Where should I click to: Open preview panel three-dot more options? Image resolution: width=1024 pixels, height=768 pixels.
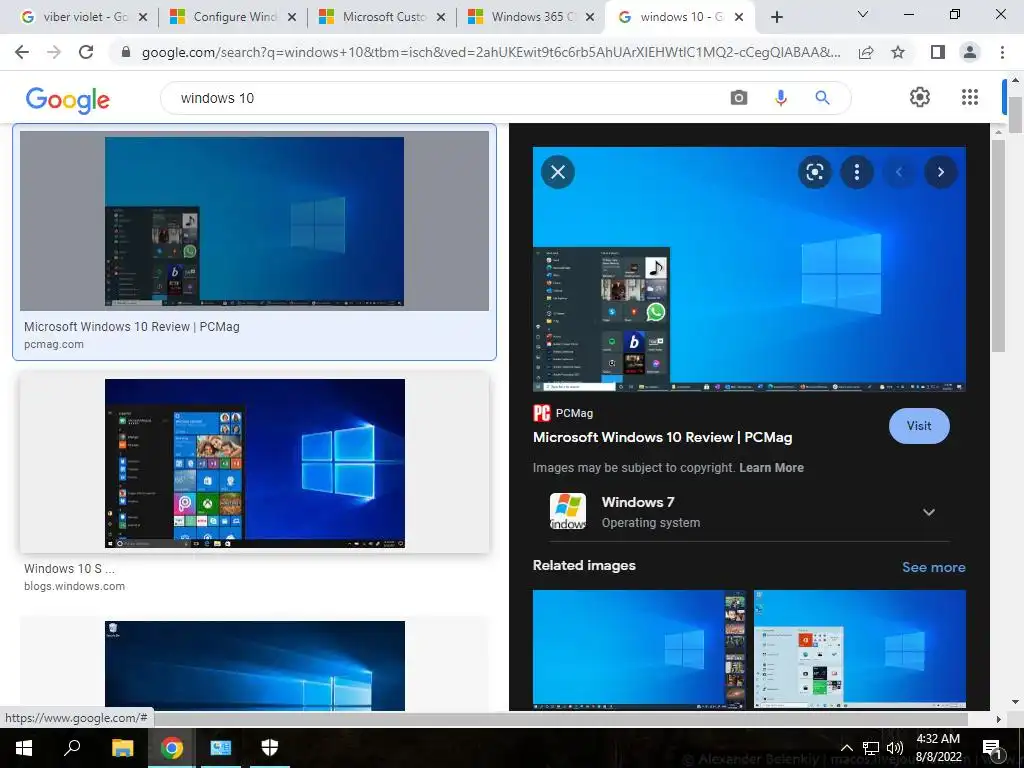[856, 172]
